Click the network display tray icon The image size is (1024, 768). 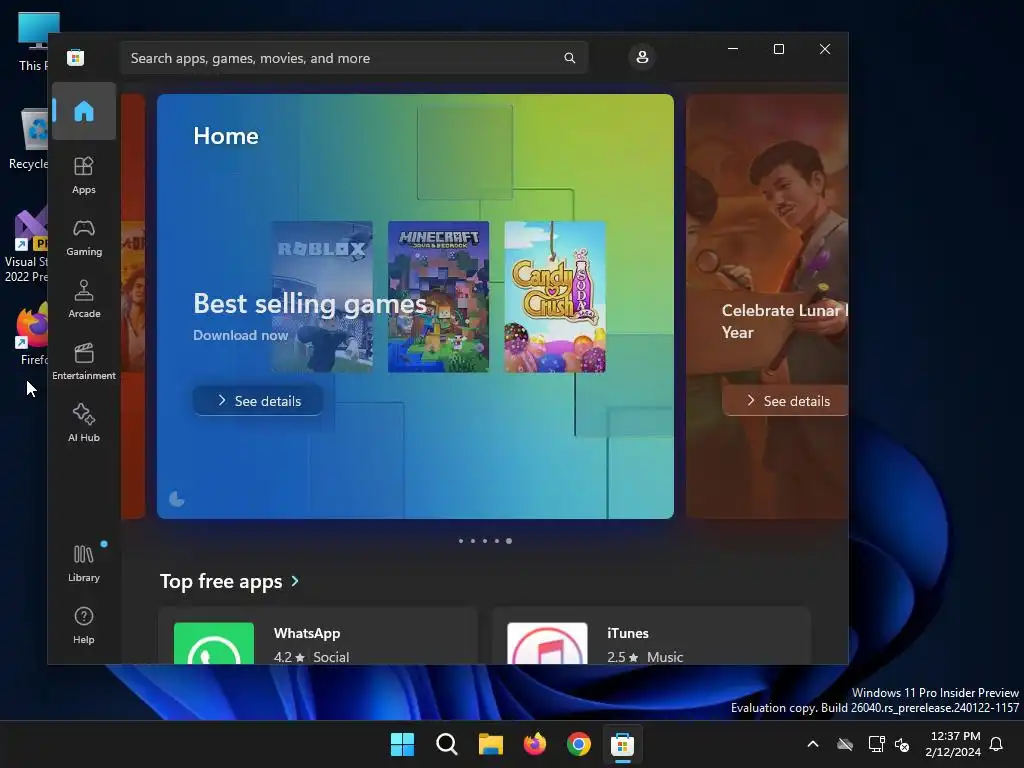pos(876,744)
